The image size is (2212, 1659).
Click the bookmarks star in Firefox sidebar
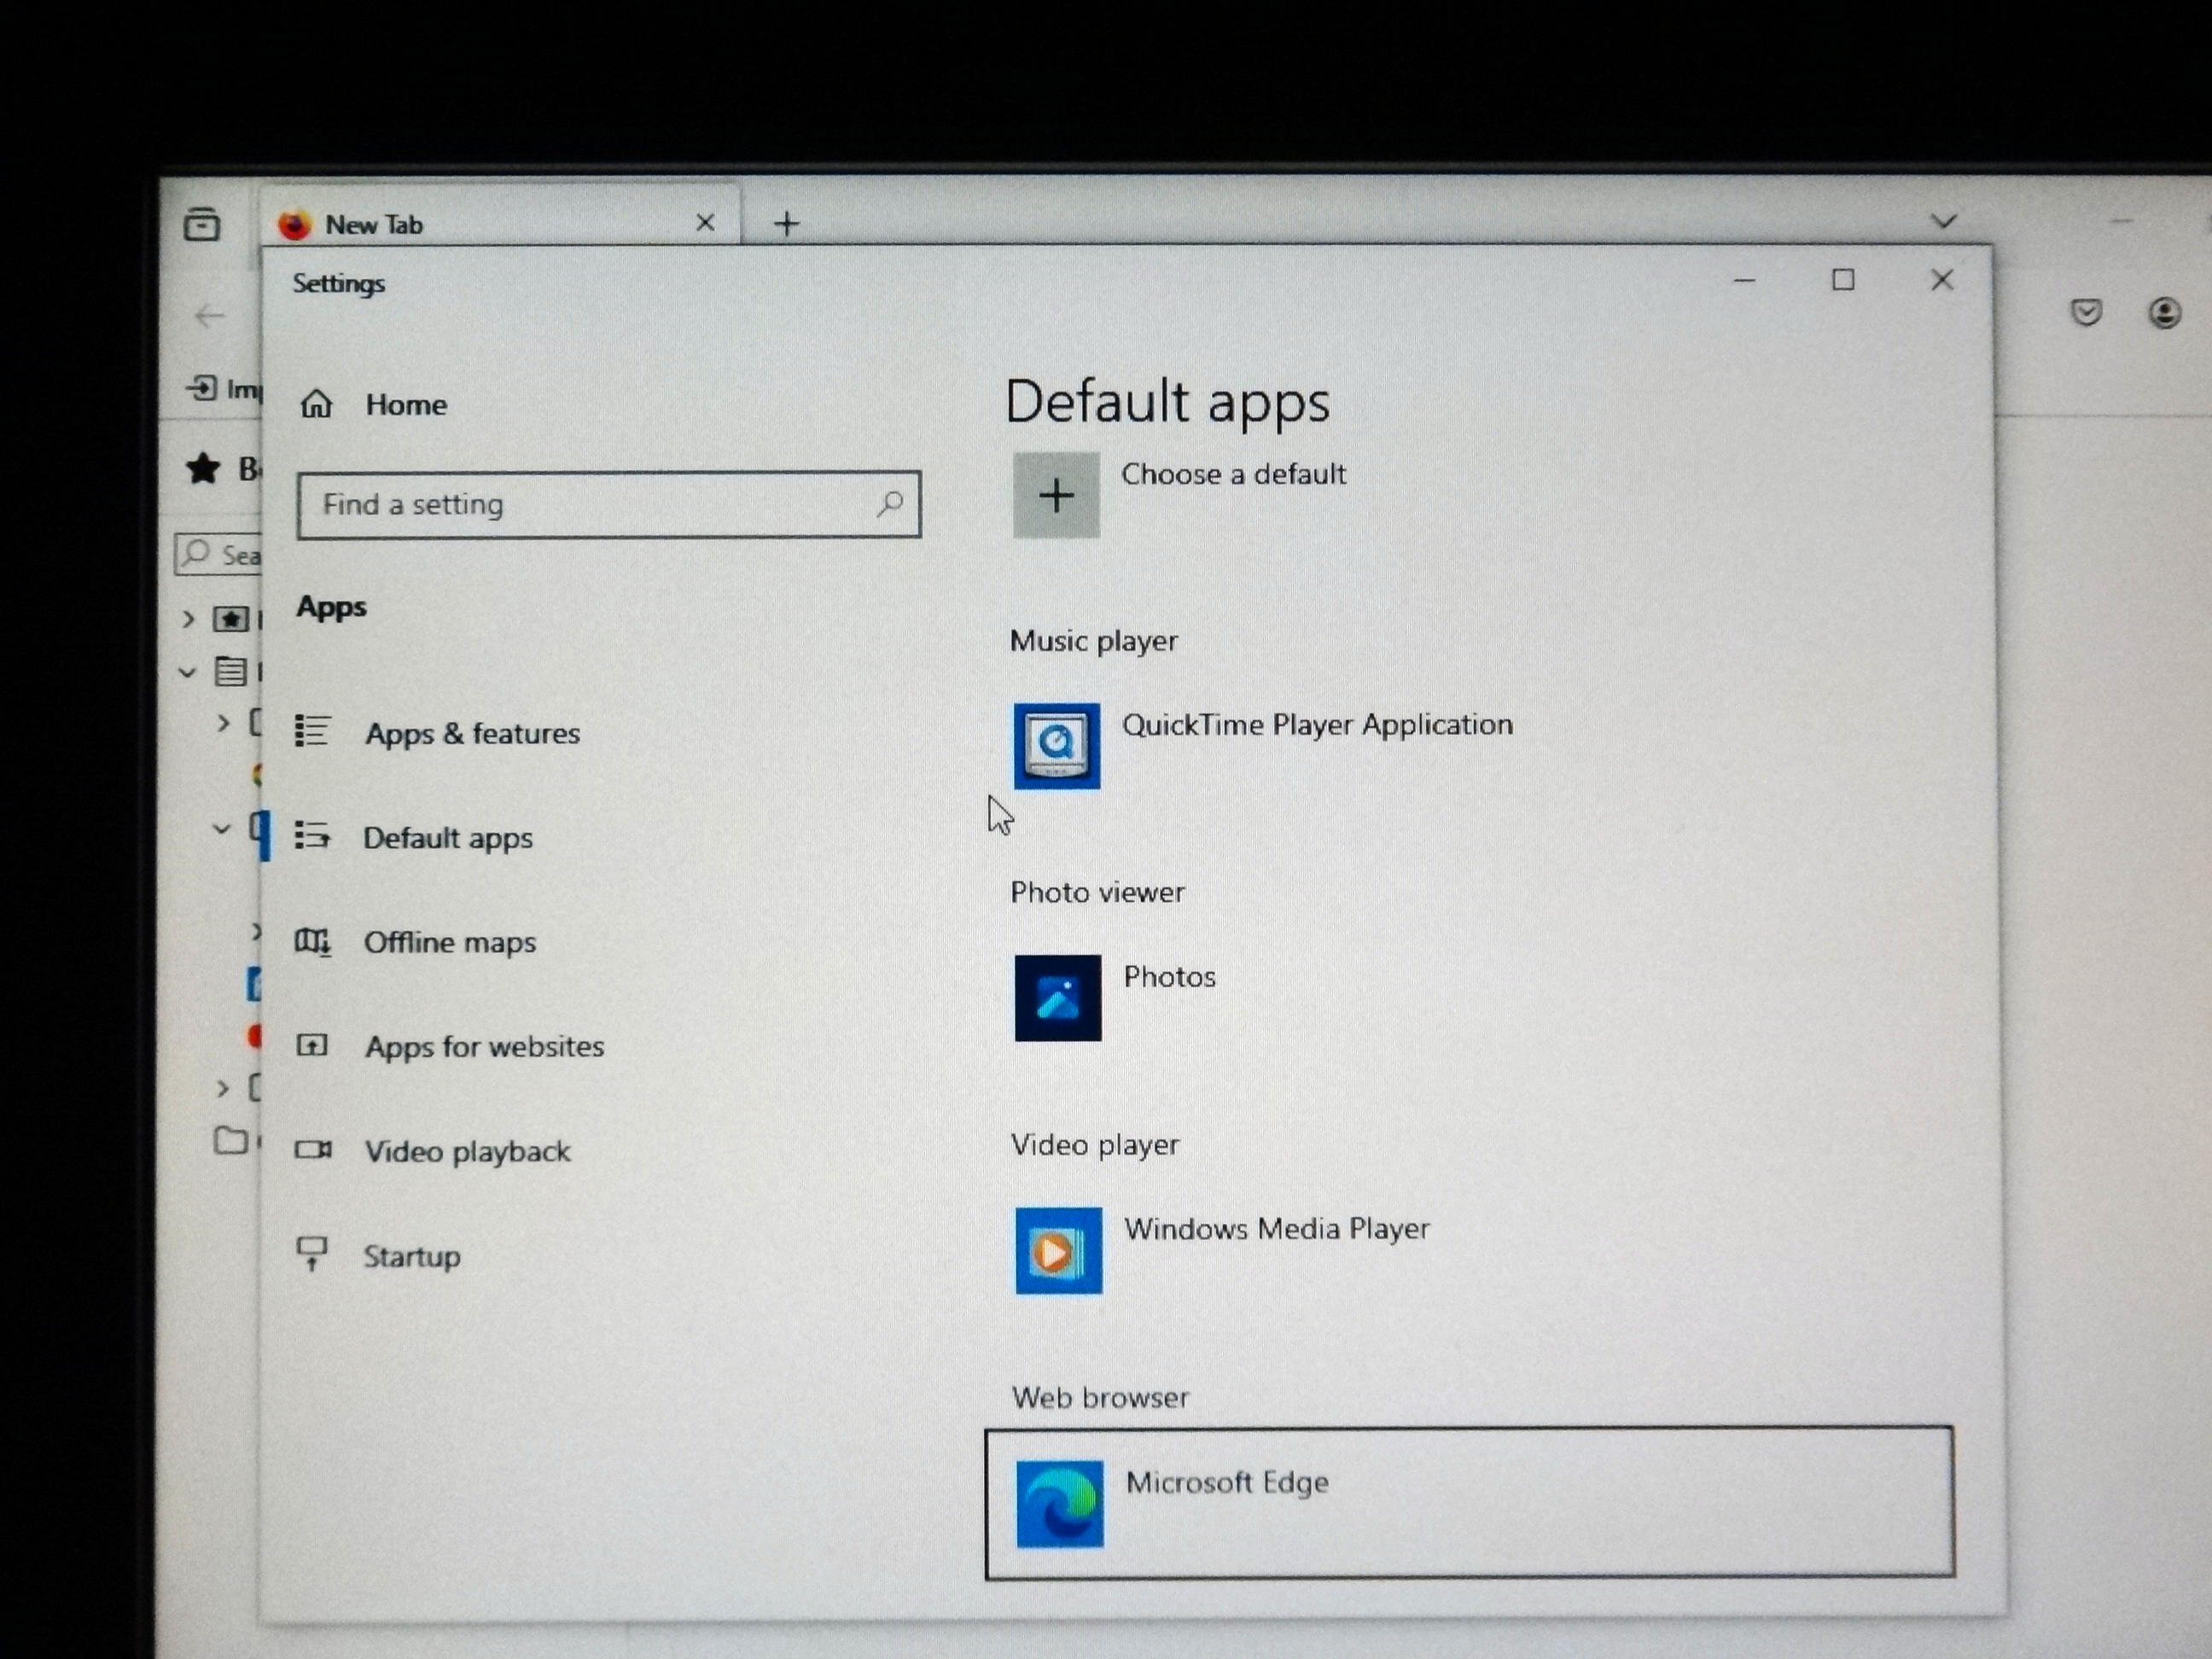[x=203, y=468]
